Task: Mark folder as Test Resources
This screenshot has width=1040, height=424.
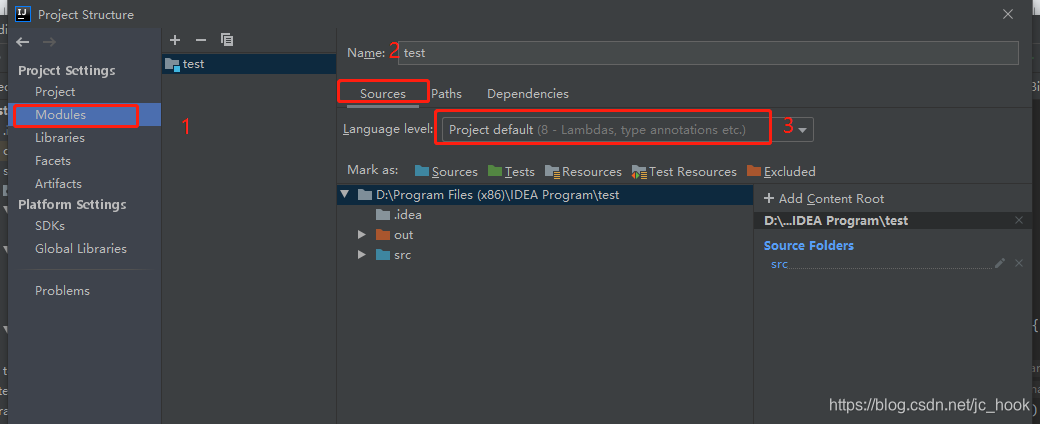Action: point(684,171)
